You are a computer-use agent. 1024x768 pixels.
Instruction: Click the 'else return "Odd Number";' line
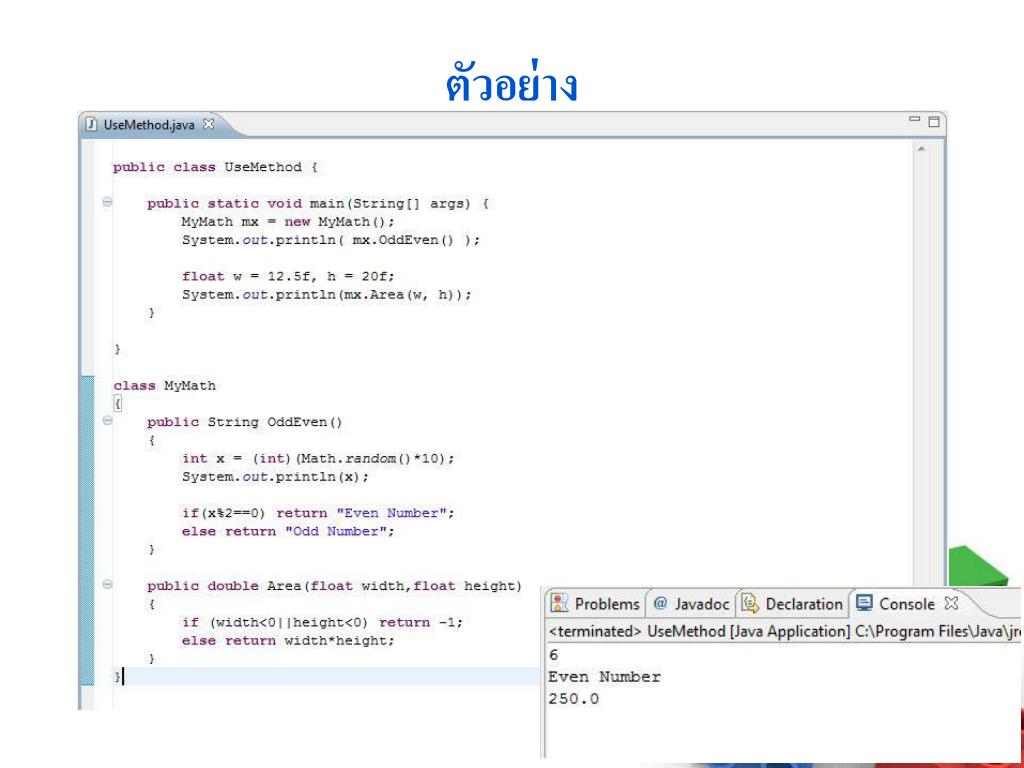[288, 532]
